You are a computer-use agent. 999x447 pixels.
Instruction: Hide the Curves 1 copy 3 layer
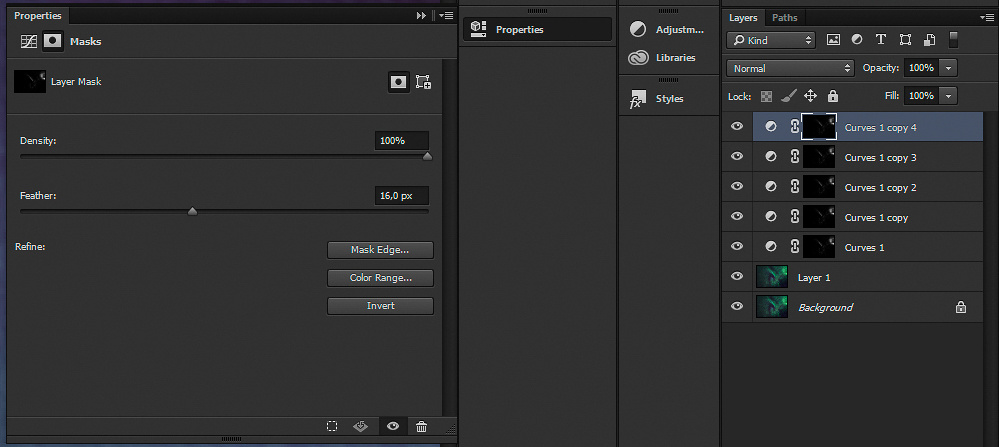[737, 157]
